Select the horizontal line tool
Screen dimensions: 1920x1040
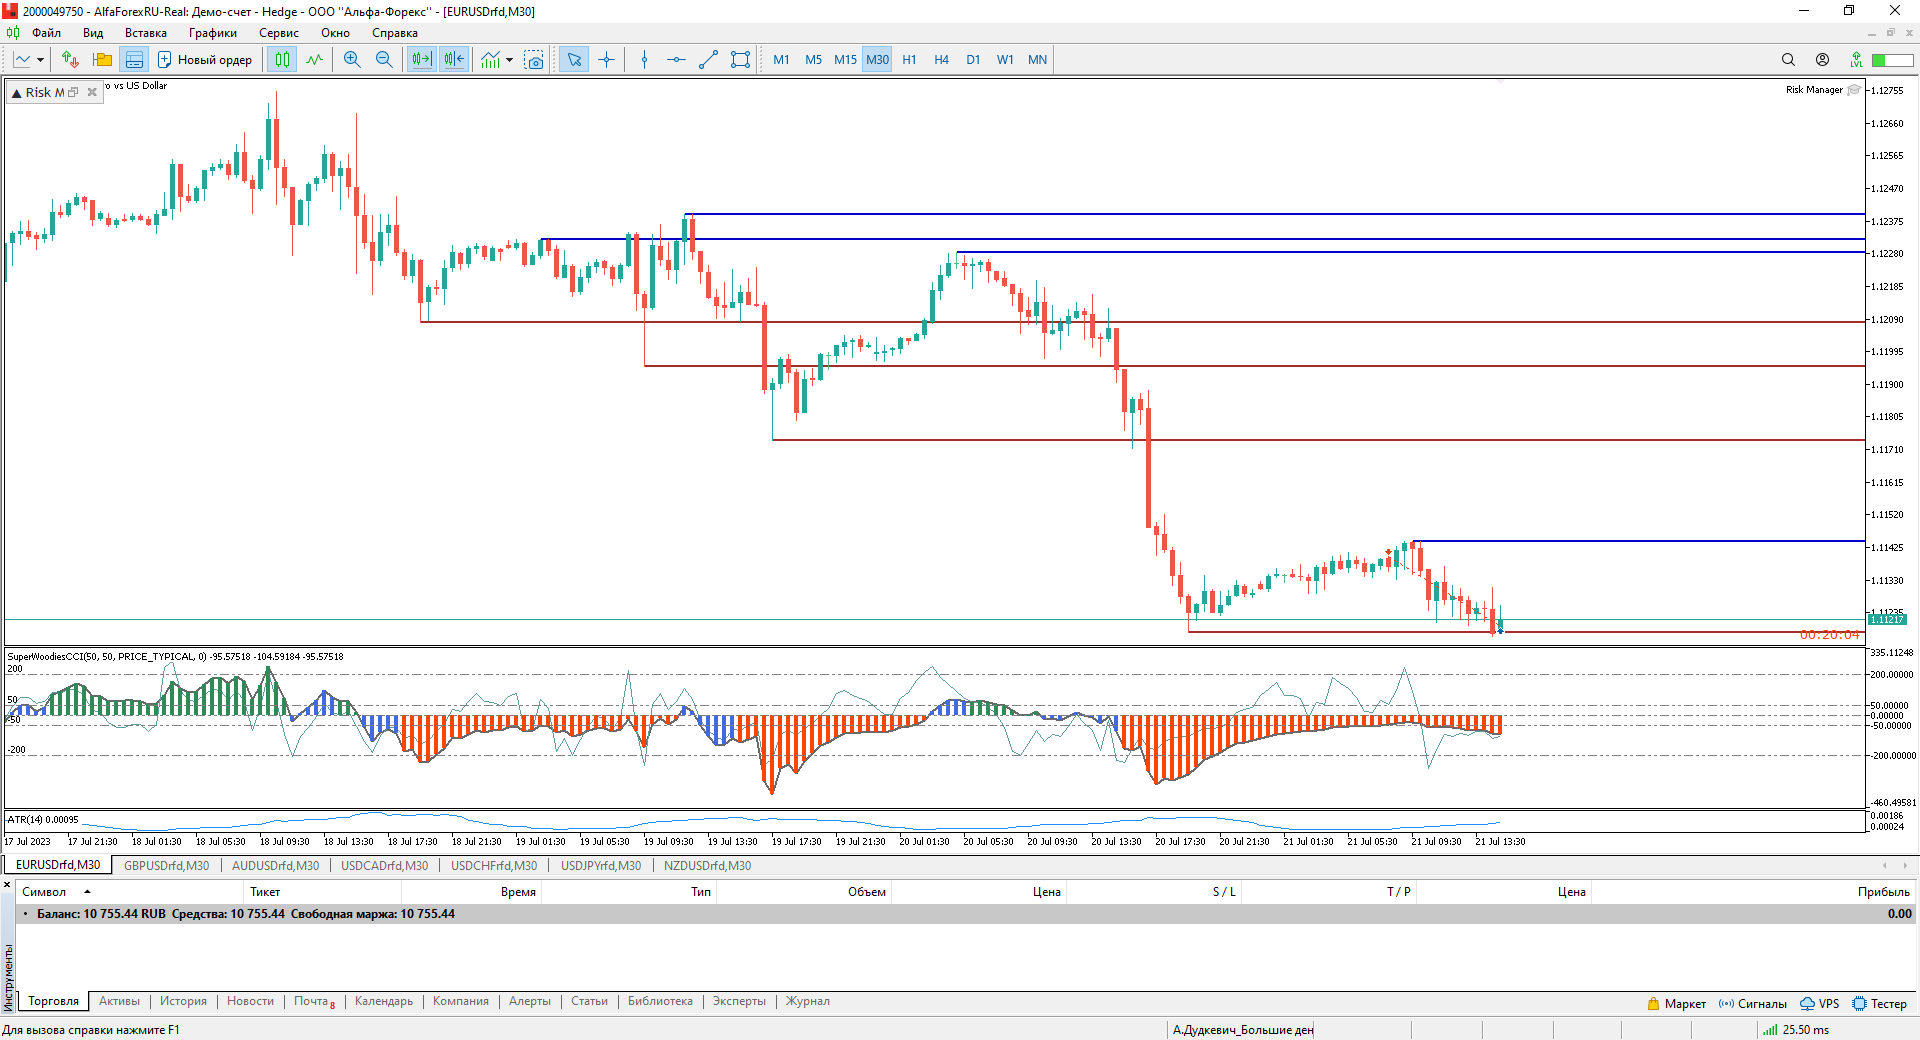coord(676,60)
